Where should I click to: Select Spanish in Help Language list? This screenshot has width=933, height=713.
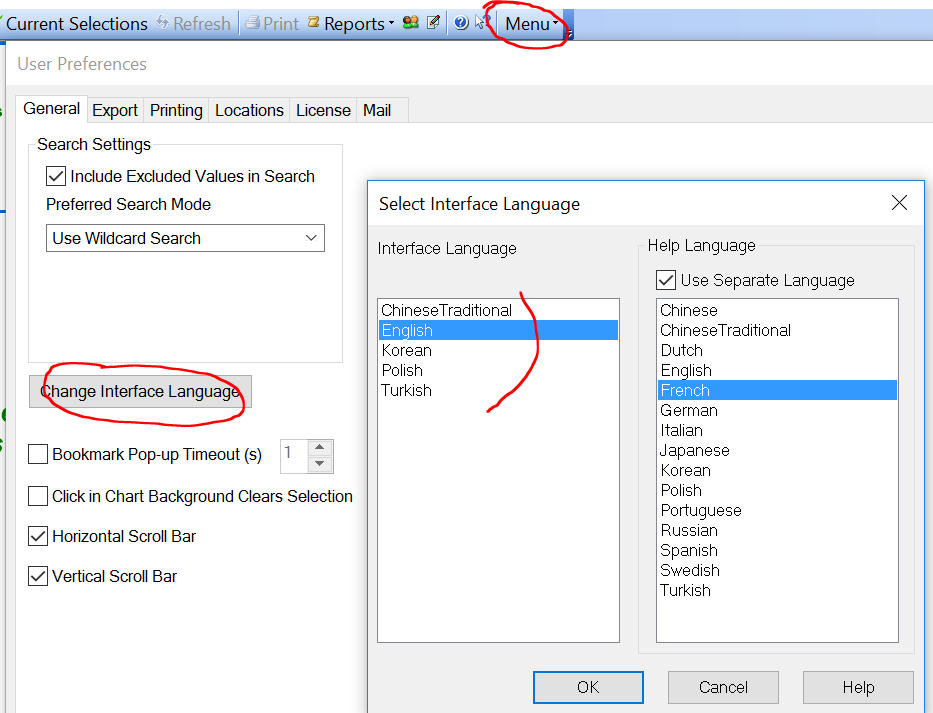pos(777,551)
